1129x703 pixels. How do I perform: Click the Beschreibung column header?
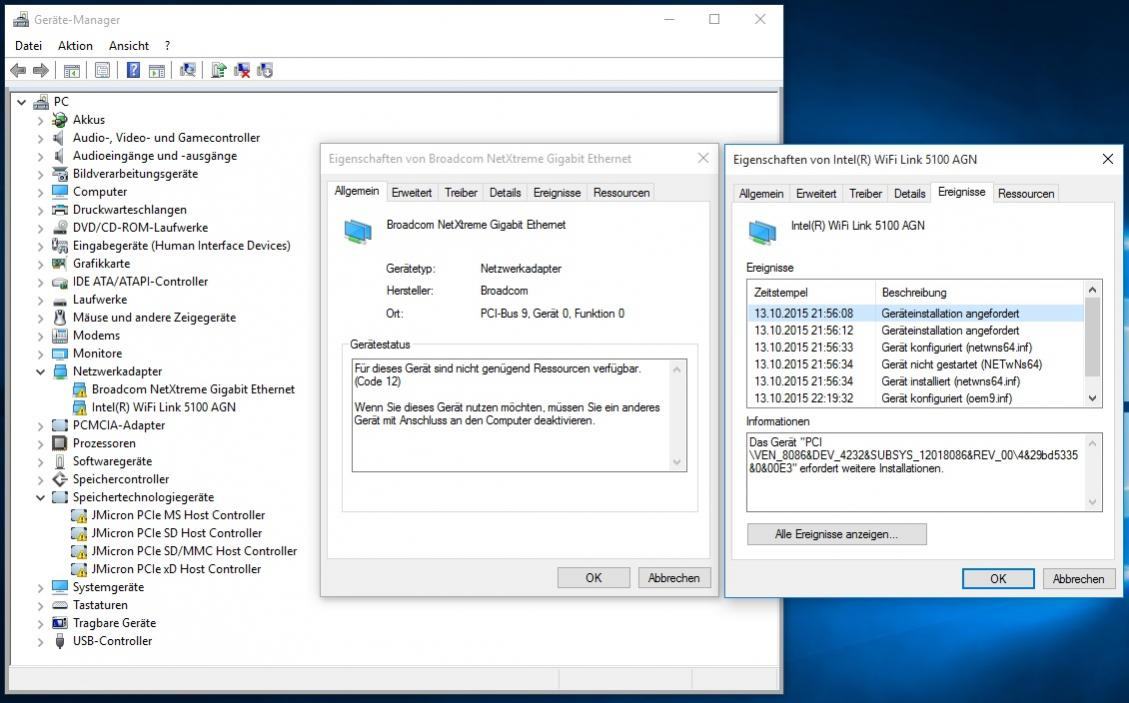[979, 292]
